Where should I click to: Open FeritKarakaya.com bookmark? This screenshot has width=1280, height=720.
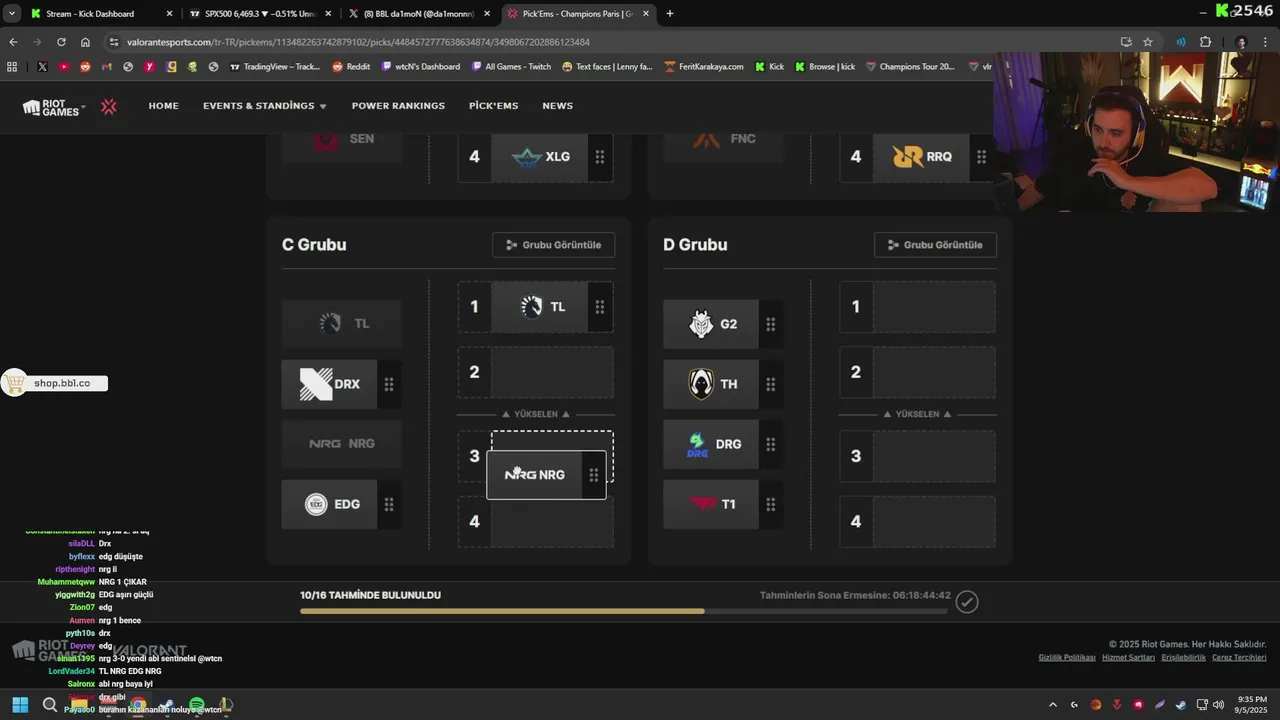704,67
